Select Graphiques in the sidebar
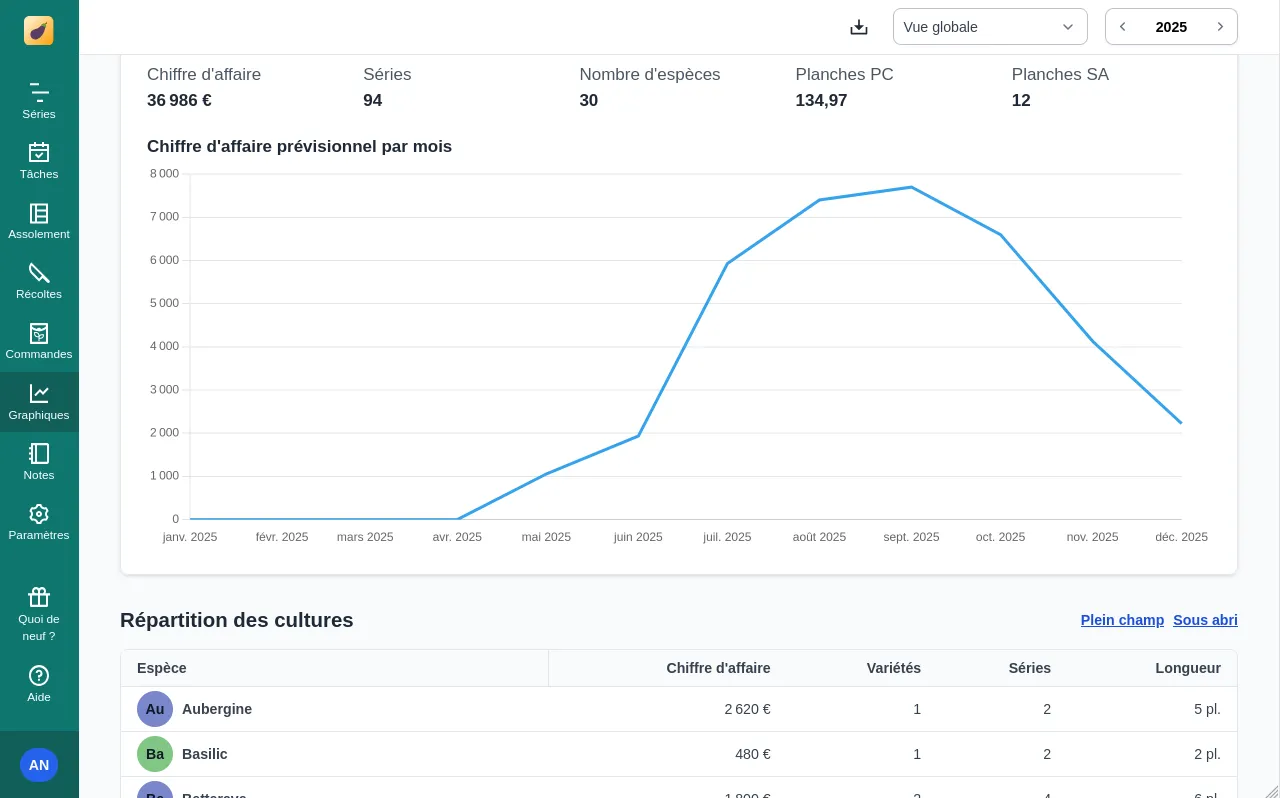This screenshot has height=798, width=1280. click(39, 402)
